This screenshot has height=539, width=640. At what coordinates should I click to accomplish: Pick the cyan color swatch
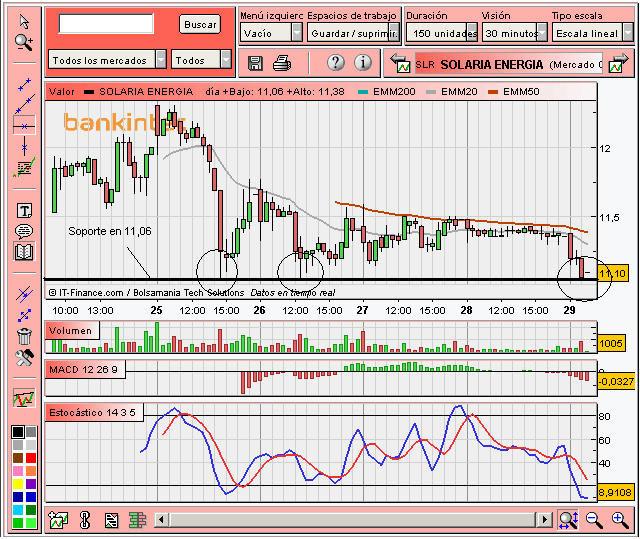[18, 510]
